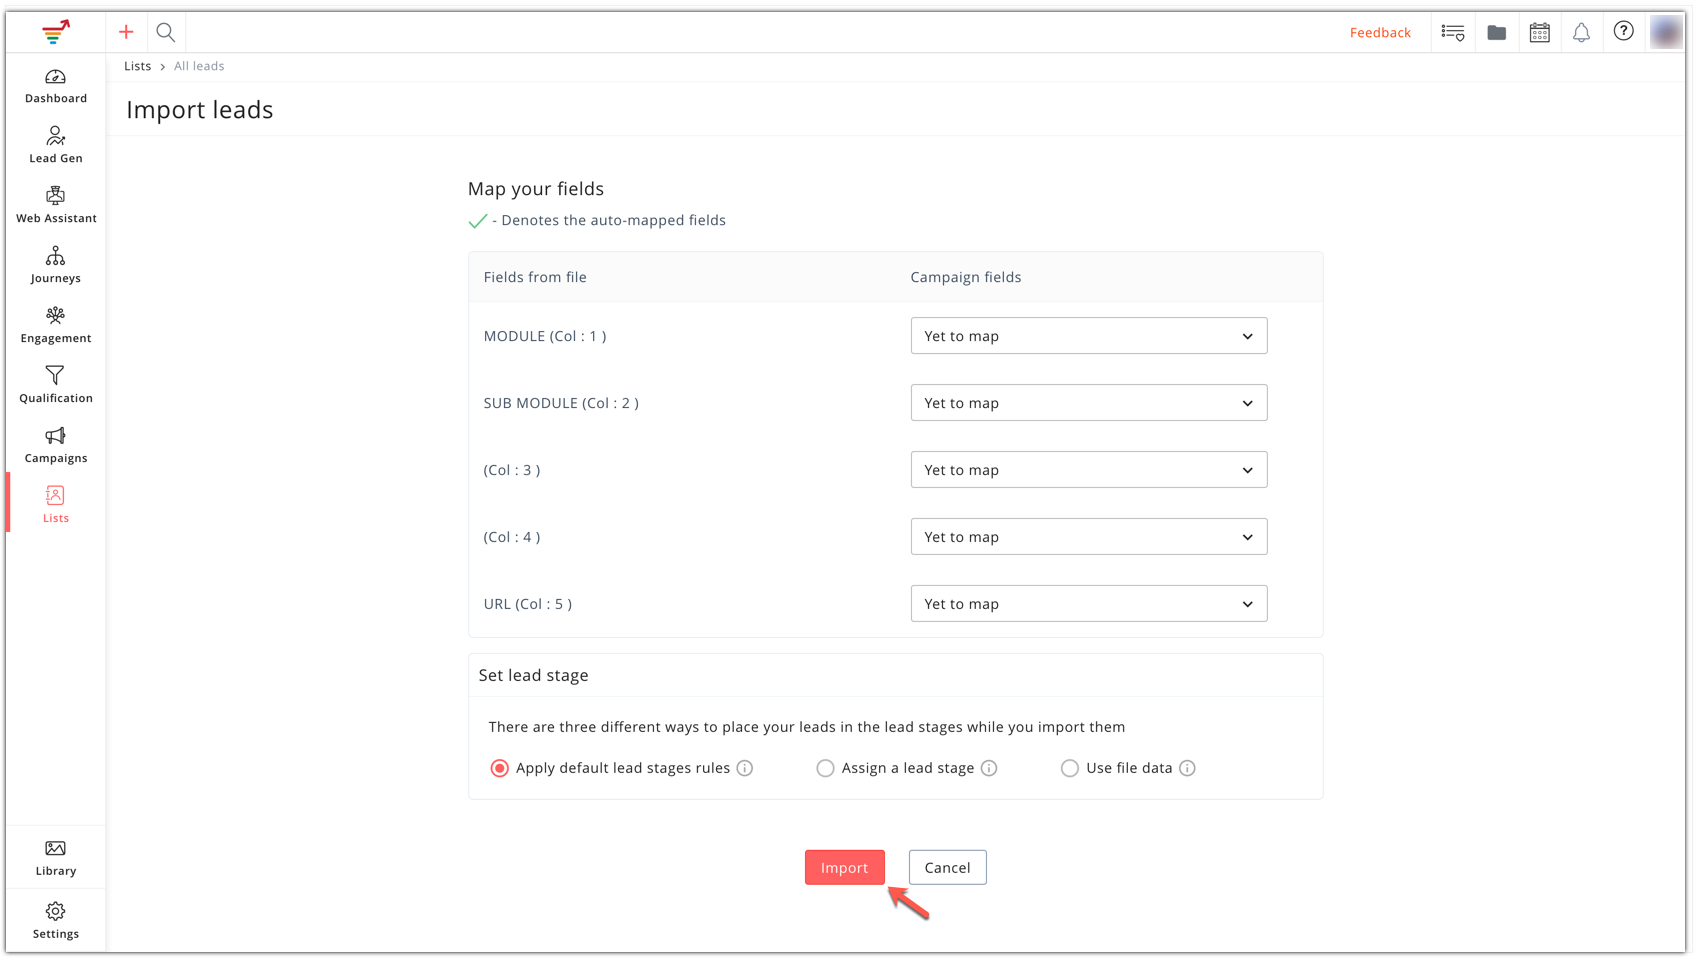Open the mapping dropdown for MODULE column
The width and height of the screenshot is (1698, 958).
click(x=1088, y=336)
